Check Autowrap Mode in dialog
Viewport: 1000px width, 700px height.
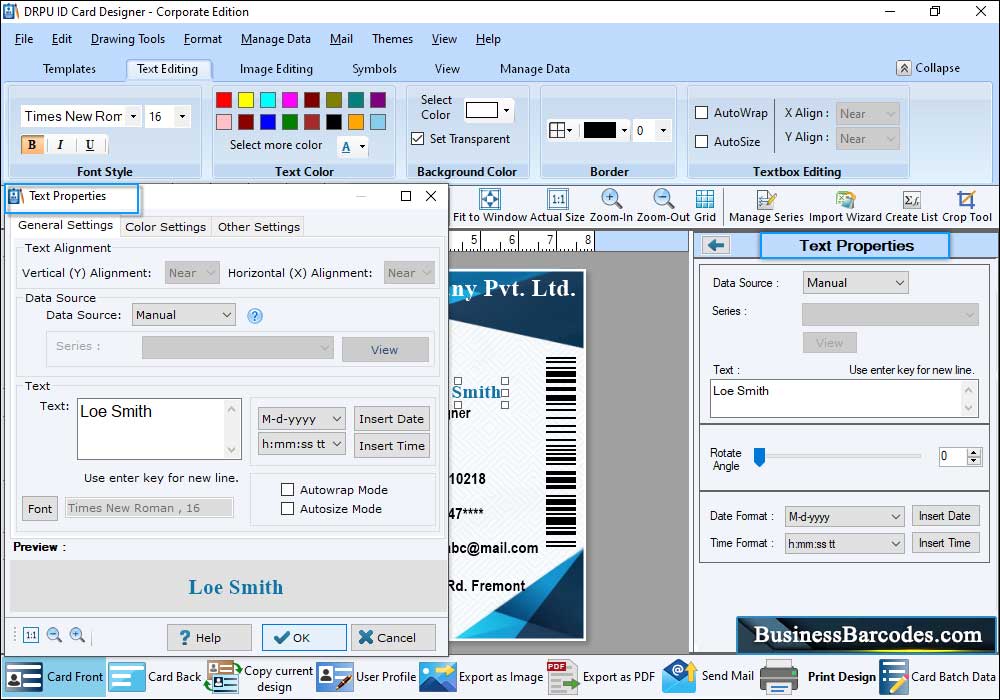288,490
